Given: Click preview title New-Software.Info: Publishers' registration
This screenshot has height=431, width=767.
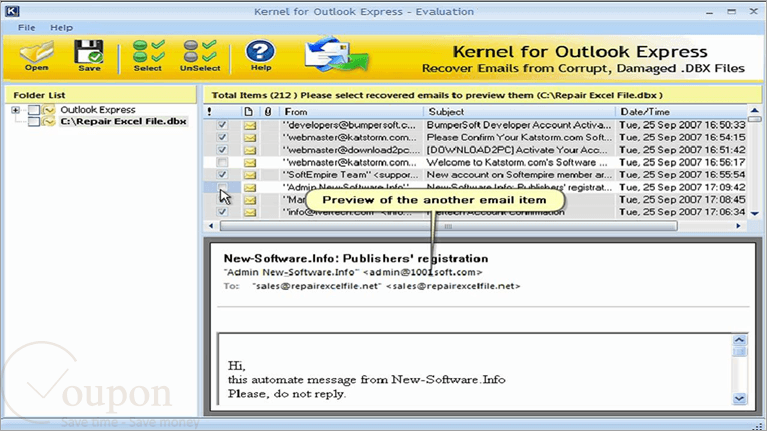Looking at the screenshot, I should click(x=356, y=258).
